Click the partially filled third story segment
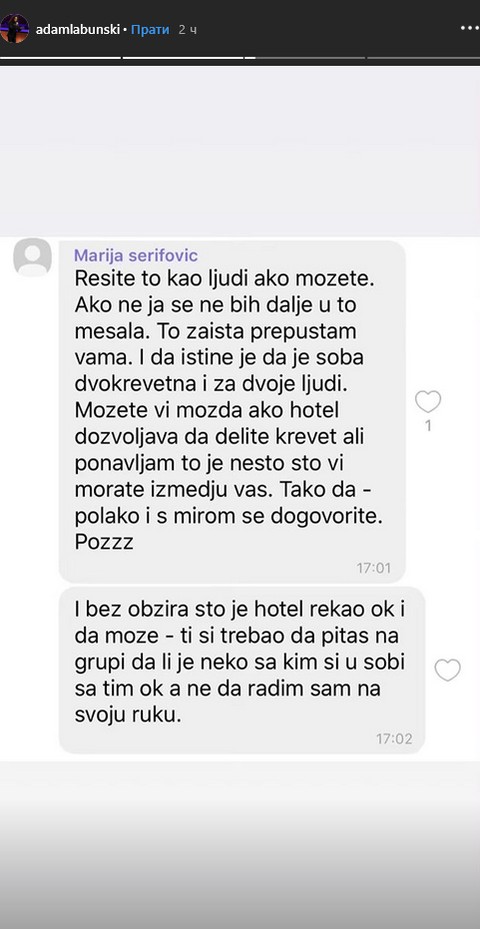The height and width of the screenshot is (929, 480). pos(305,57)
